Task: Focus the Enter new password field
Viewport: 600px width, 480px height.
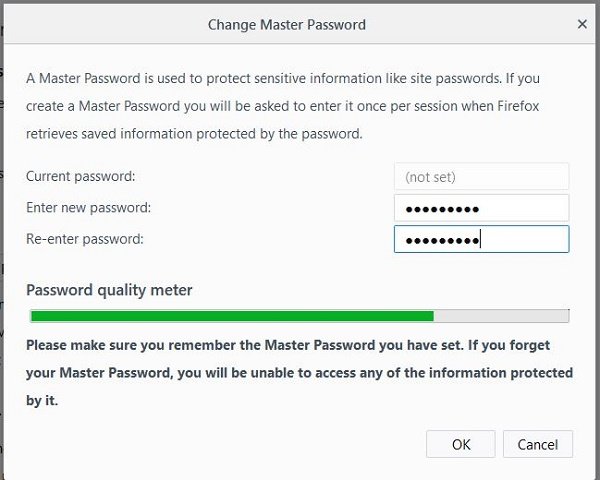Action: 481,208
